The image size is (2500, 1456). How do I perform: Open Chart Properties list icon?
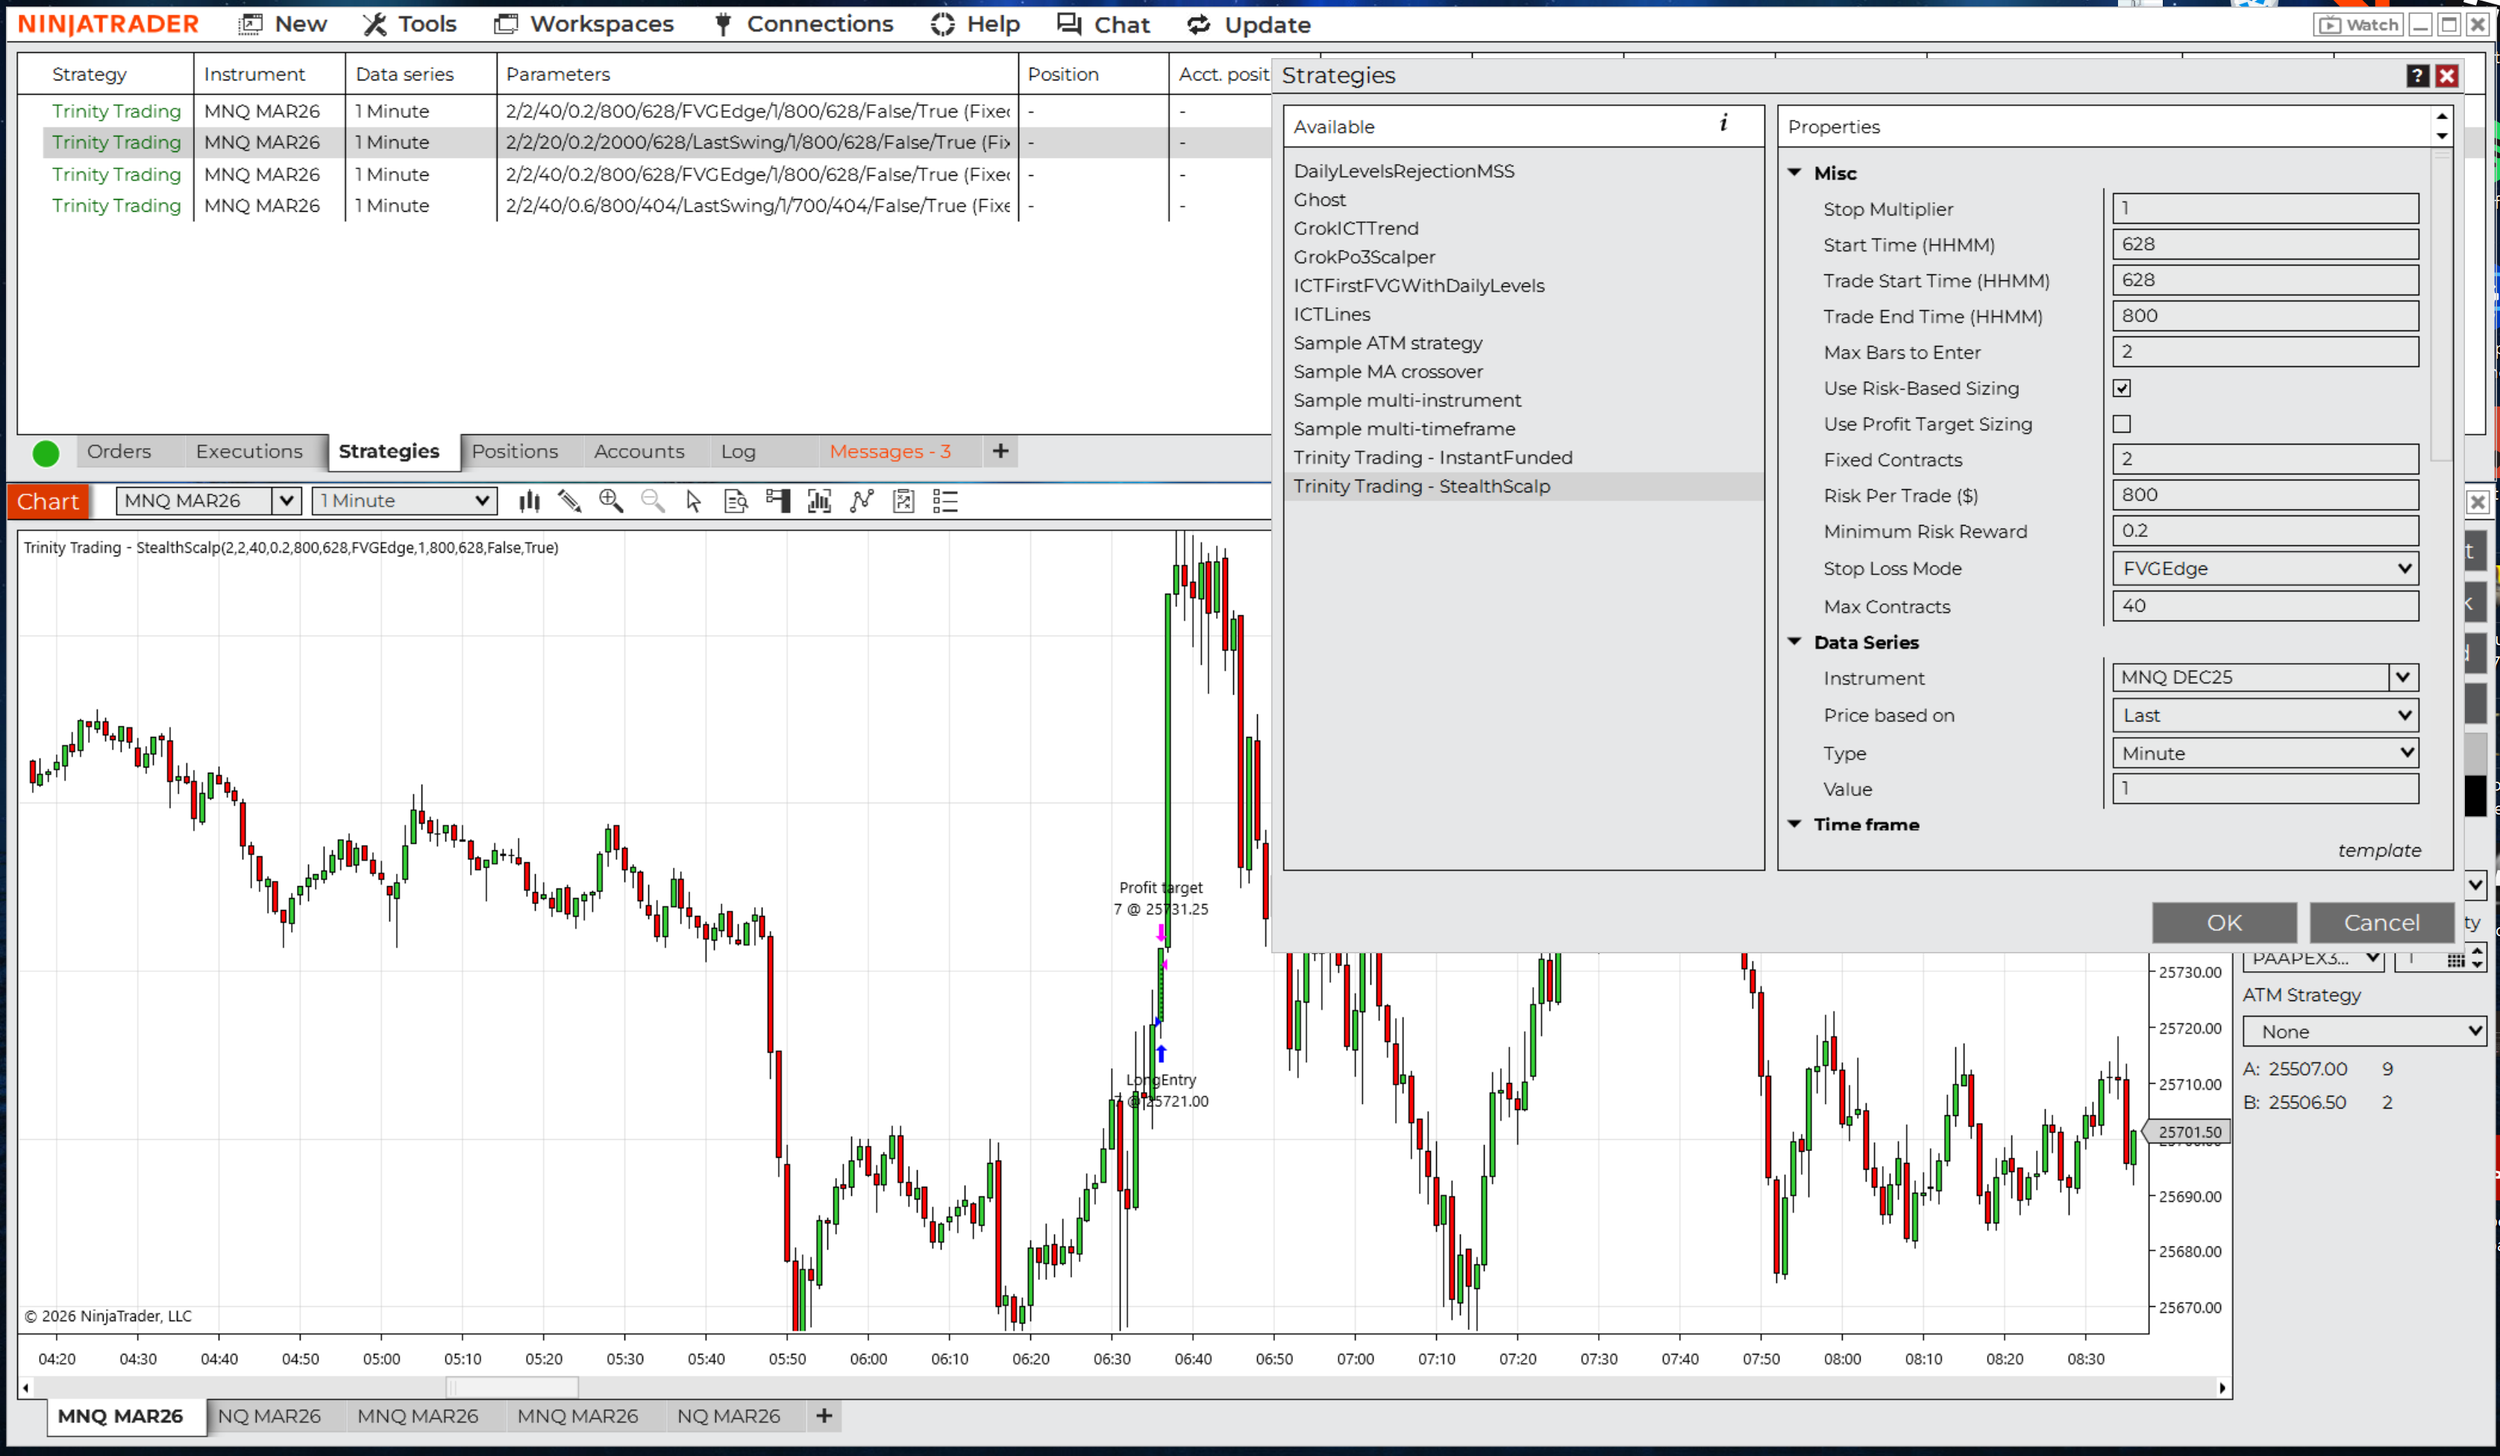click(944, 500)
